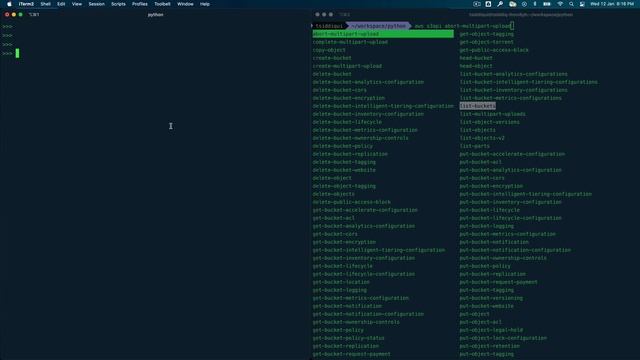
Task: Open the Window menu
Action: (185, 4)
